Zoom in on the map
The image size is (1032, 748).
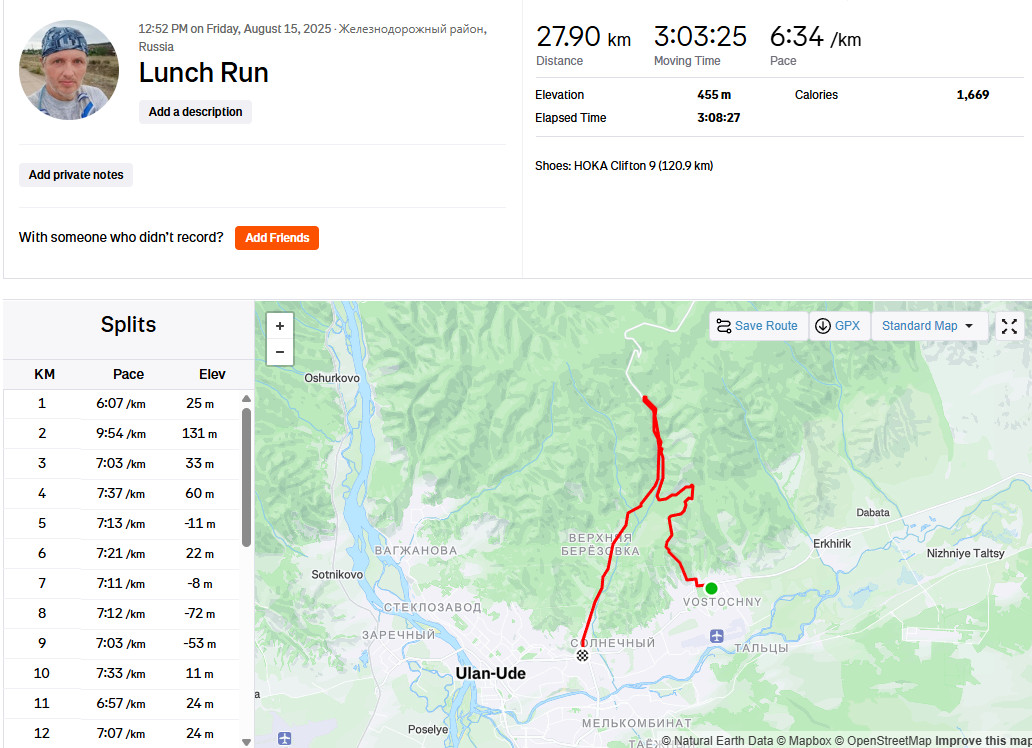pyautogui.click(x=280, y=326)
